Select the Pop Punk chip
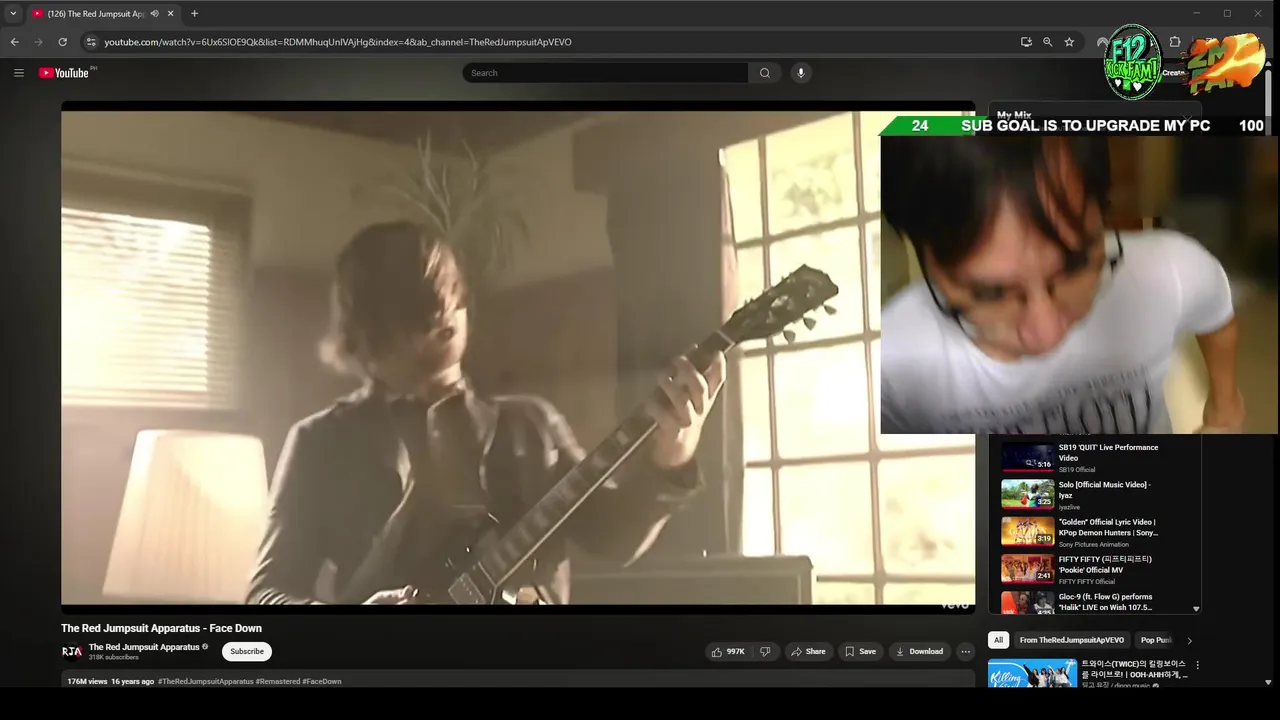This screenshot has height=720, width=1280. pyautogui.click(x=1156, y=640)
